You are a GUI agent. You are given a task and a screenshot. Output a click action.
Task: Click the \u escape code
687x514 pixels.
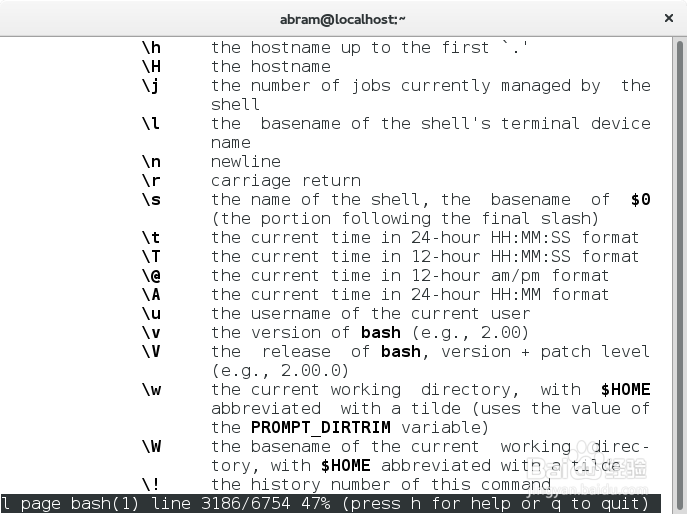(x=151, y=314)
